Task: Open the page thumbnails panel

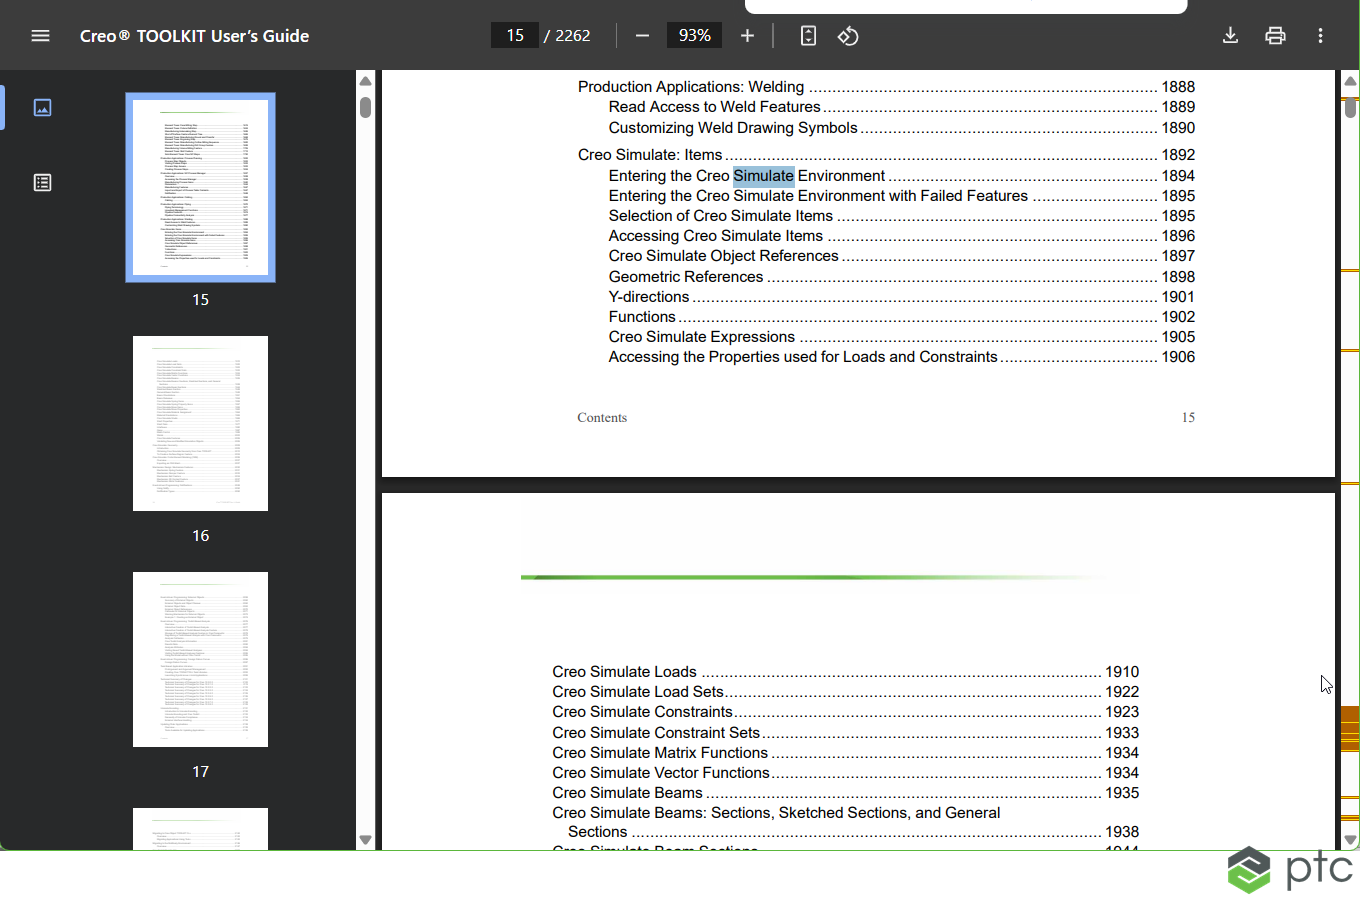Action: pos(42,107)
